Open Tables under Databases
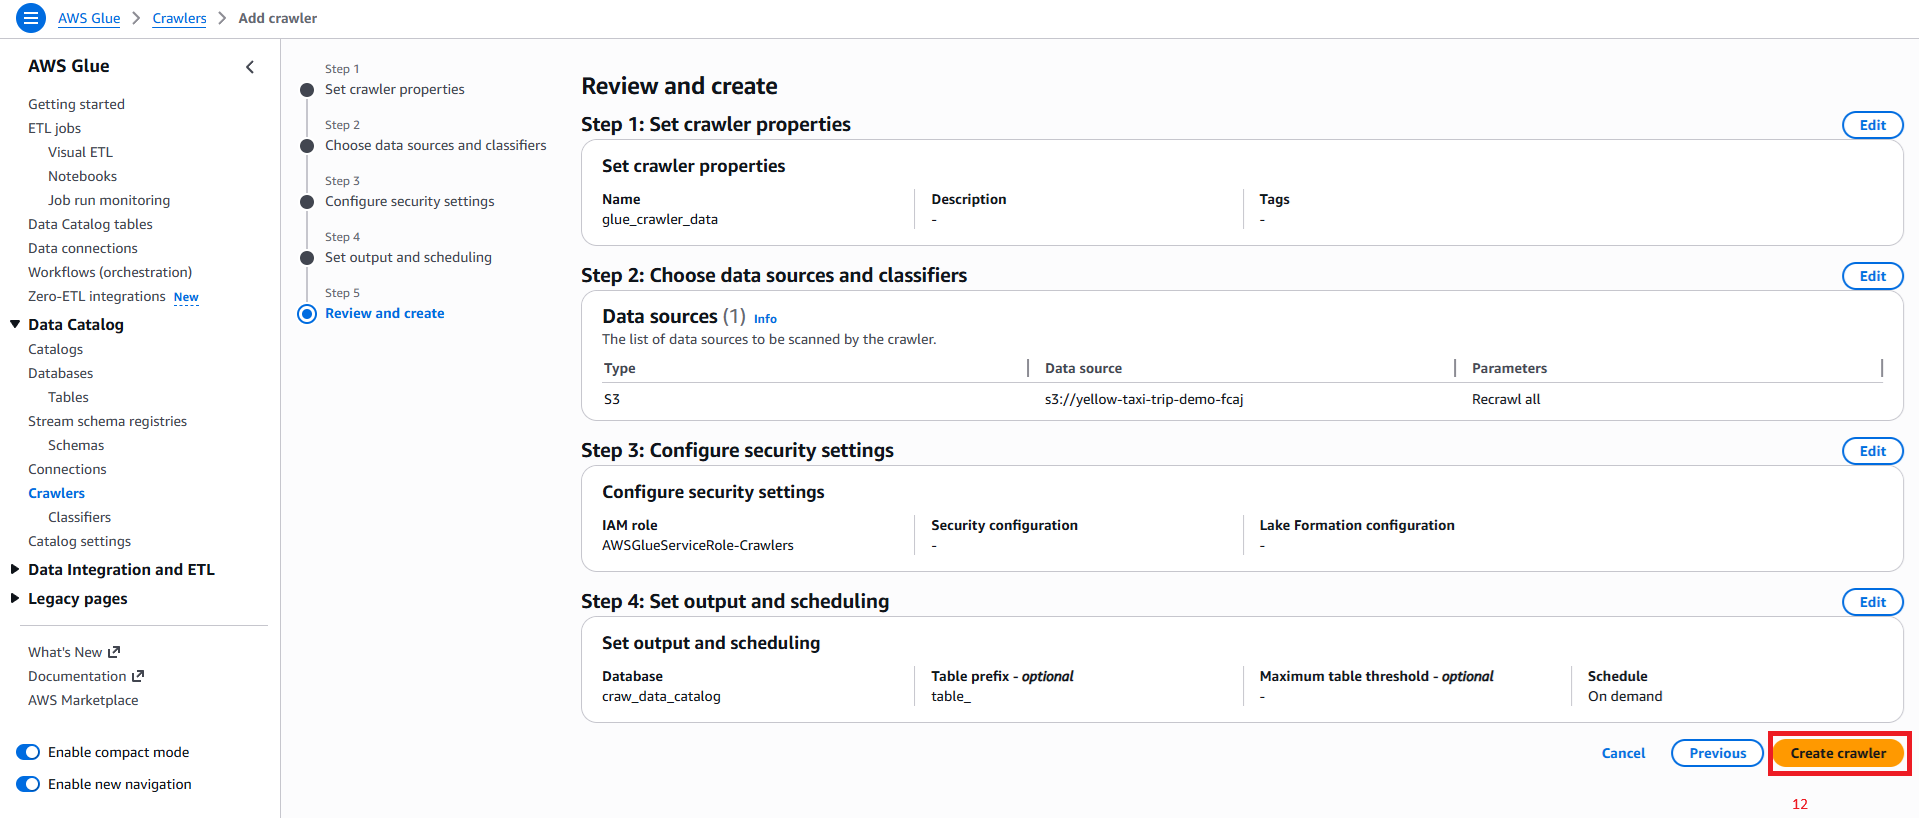The height and width of the screenshot is (818, 1919). (68, 397)
